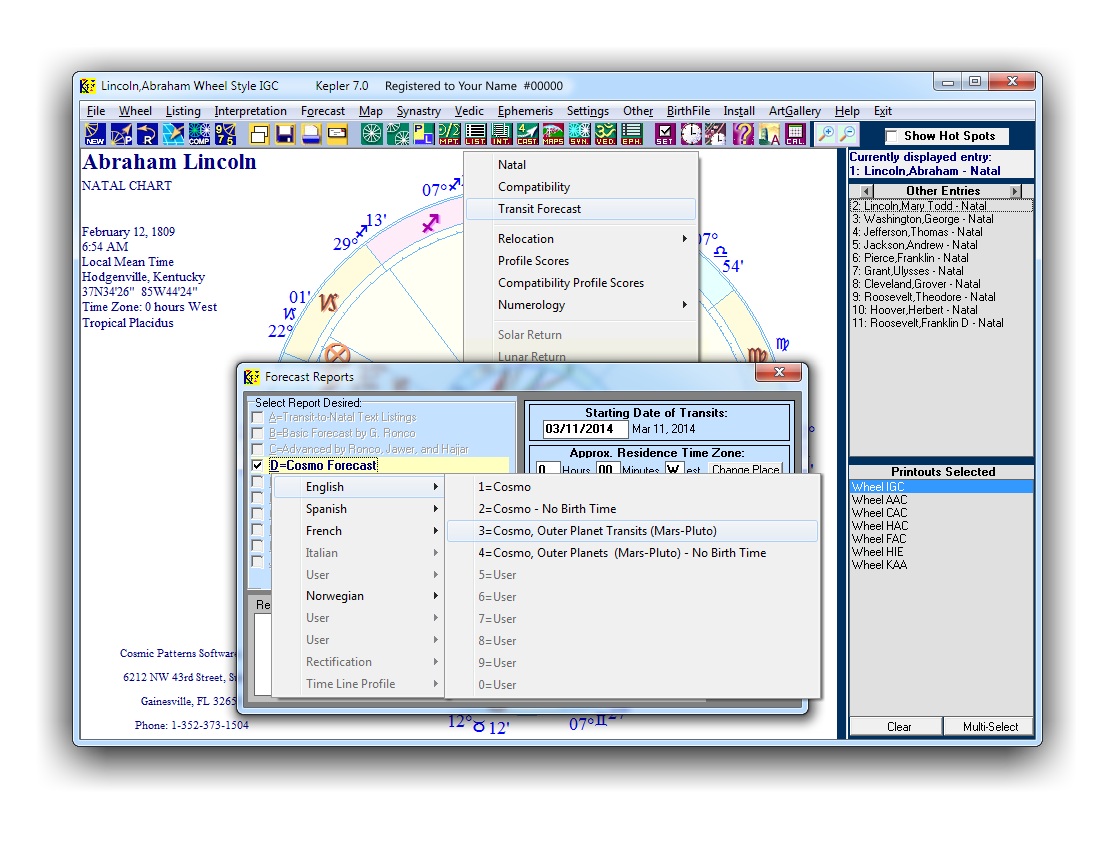1112x856 pixels.
Task: Click Other Entries left arrow
Action: (x=867, y=191)
